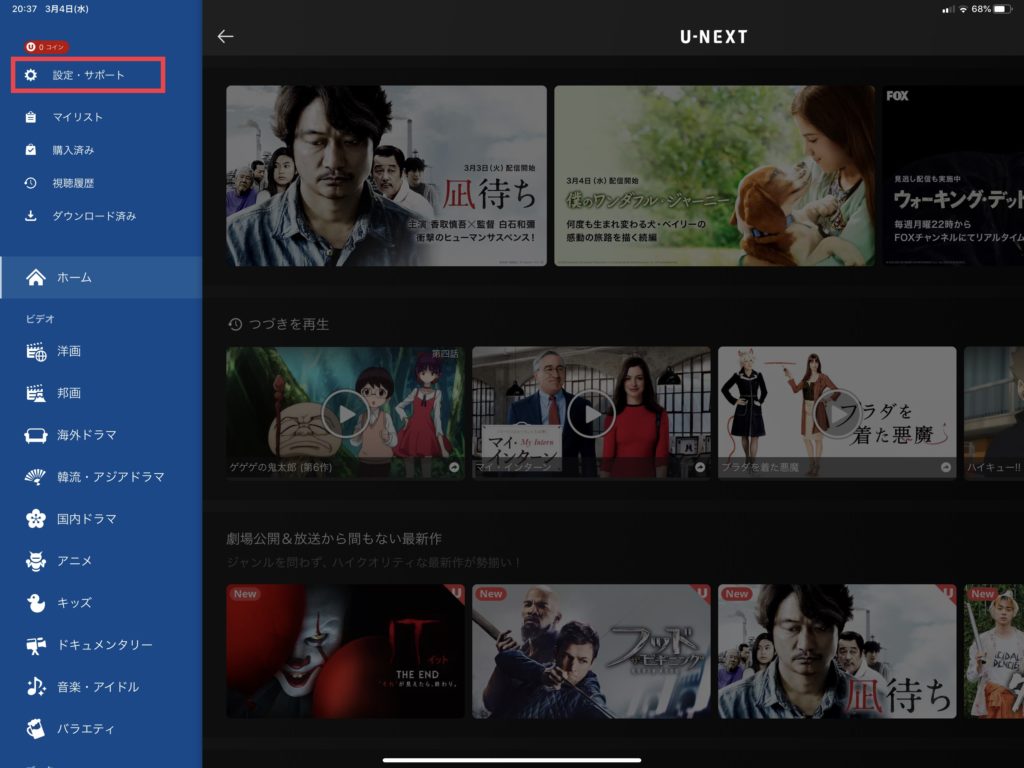Play マイ・インターン continue-watching video

591,414
